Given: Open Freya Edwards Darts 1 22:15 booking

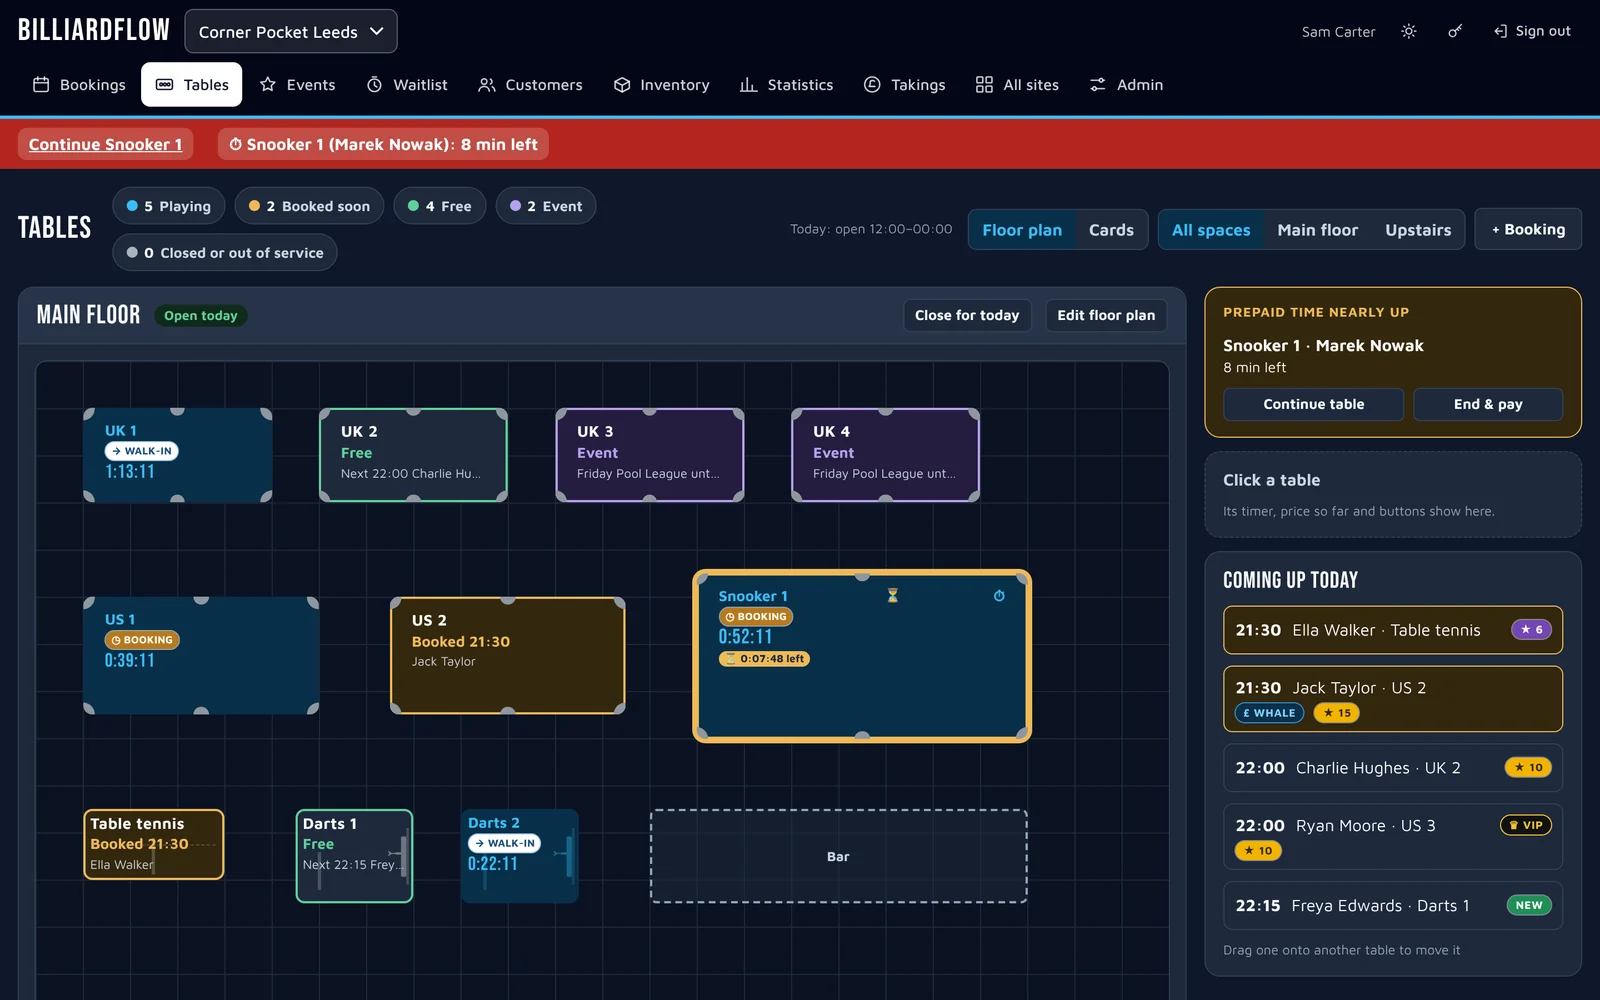Looking at the screenshot, I should [1393, 906].
